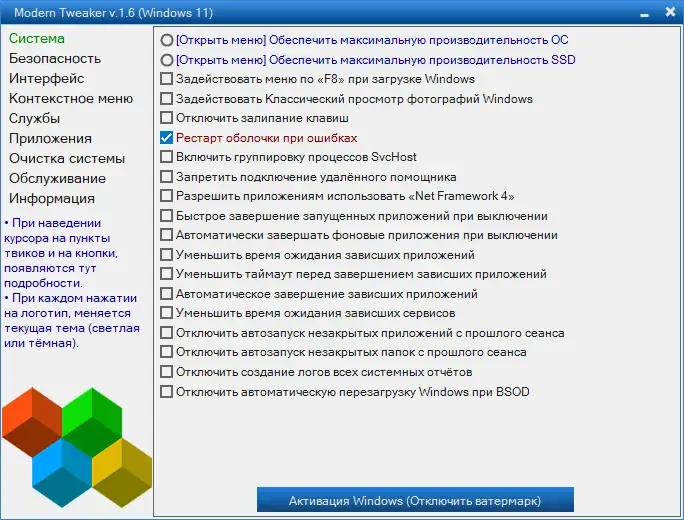Enable SvcHost process grouping checkbox
Viewport: 684px width, 520px height.
pos(166,157)
